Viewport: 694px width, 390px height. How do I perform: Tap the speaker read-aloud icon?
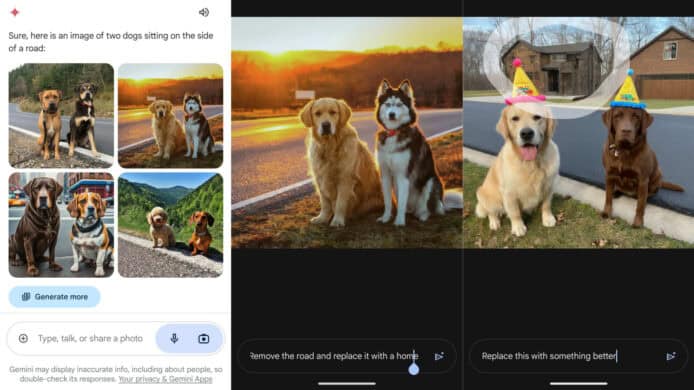204,12
